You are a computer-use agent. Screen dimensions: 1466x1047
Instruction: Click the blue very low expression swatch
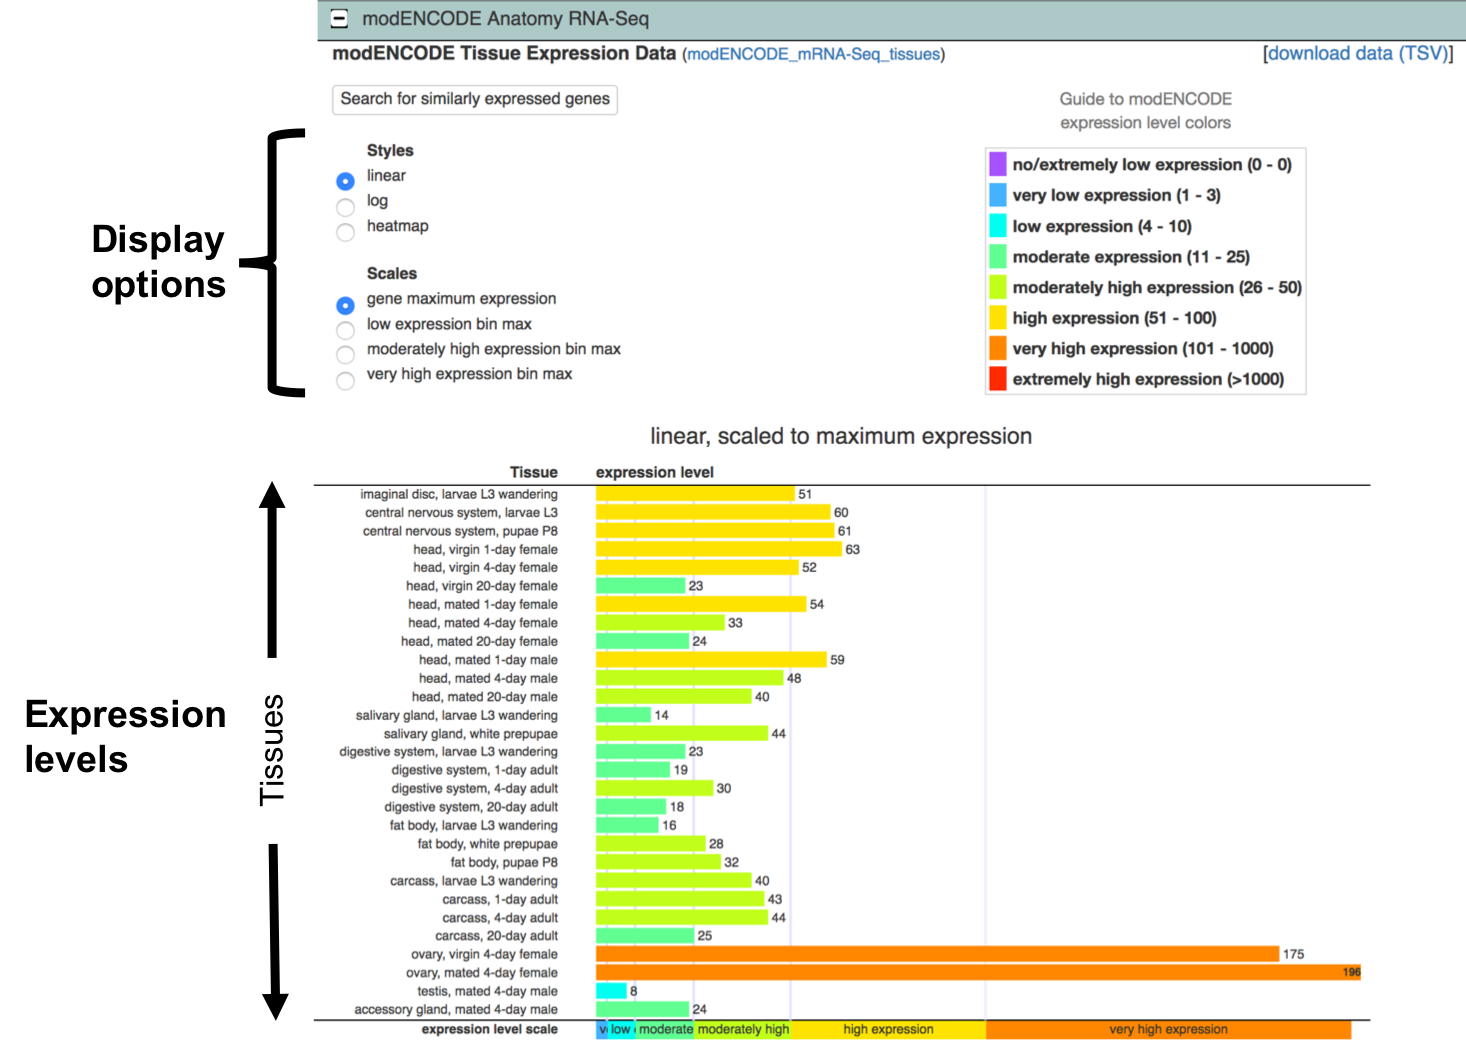pos(997,194)
